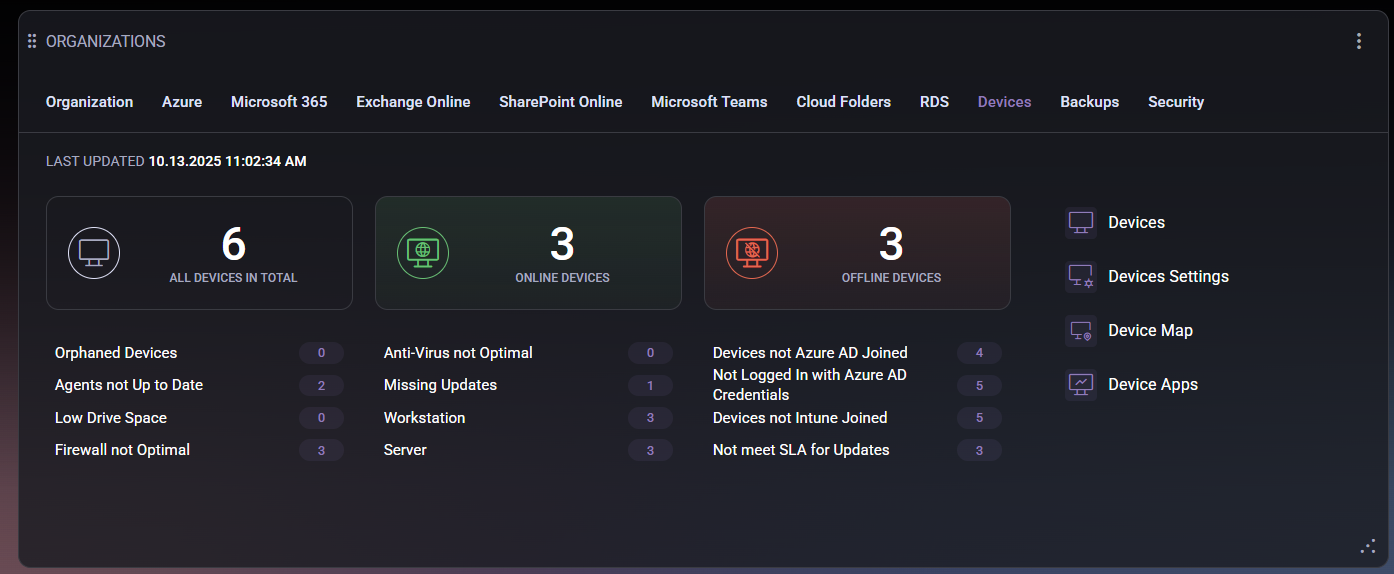
Task: Open the three-dot widget options menu
Action: tap(1358, 41)
